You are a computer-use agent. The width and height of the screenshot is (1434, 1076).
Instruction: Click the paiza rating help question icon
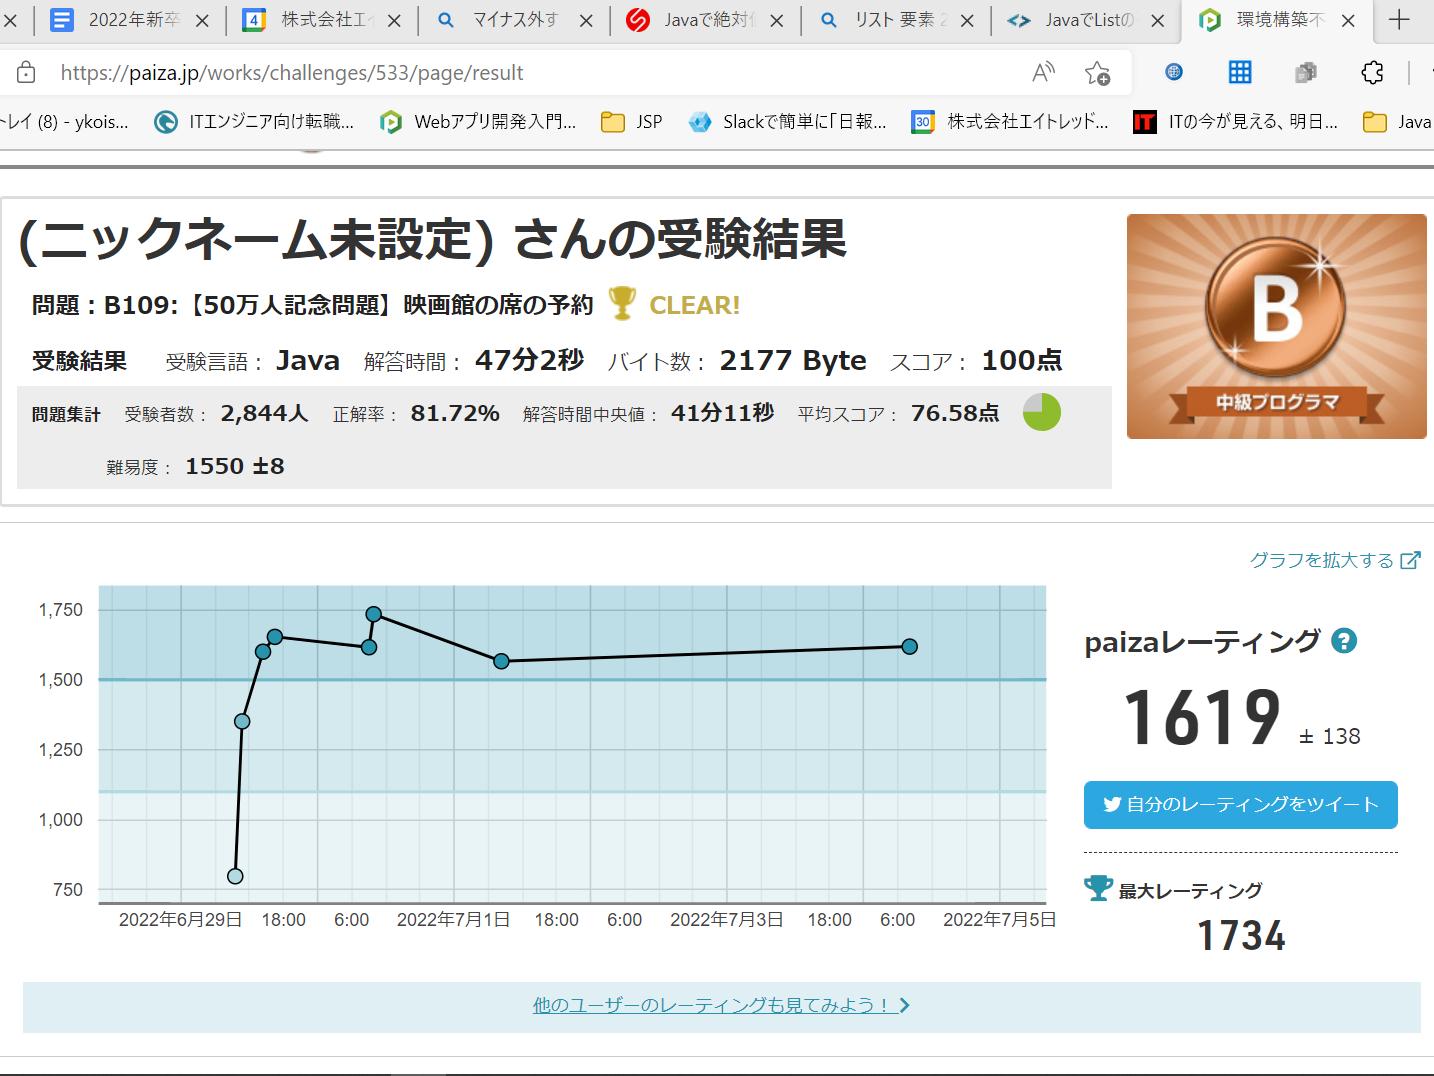1344,641
